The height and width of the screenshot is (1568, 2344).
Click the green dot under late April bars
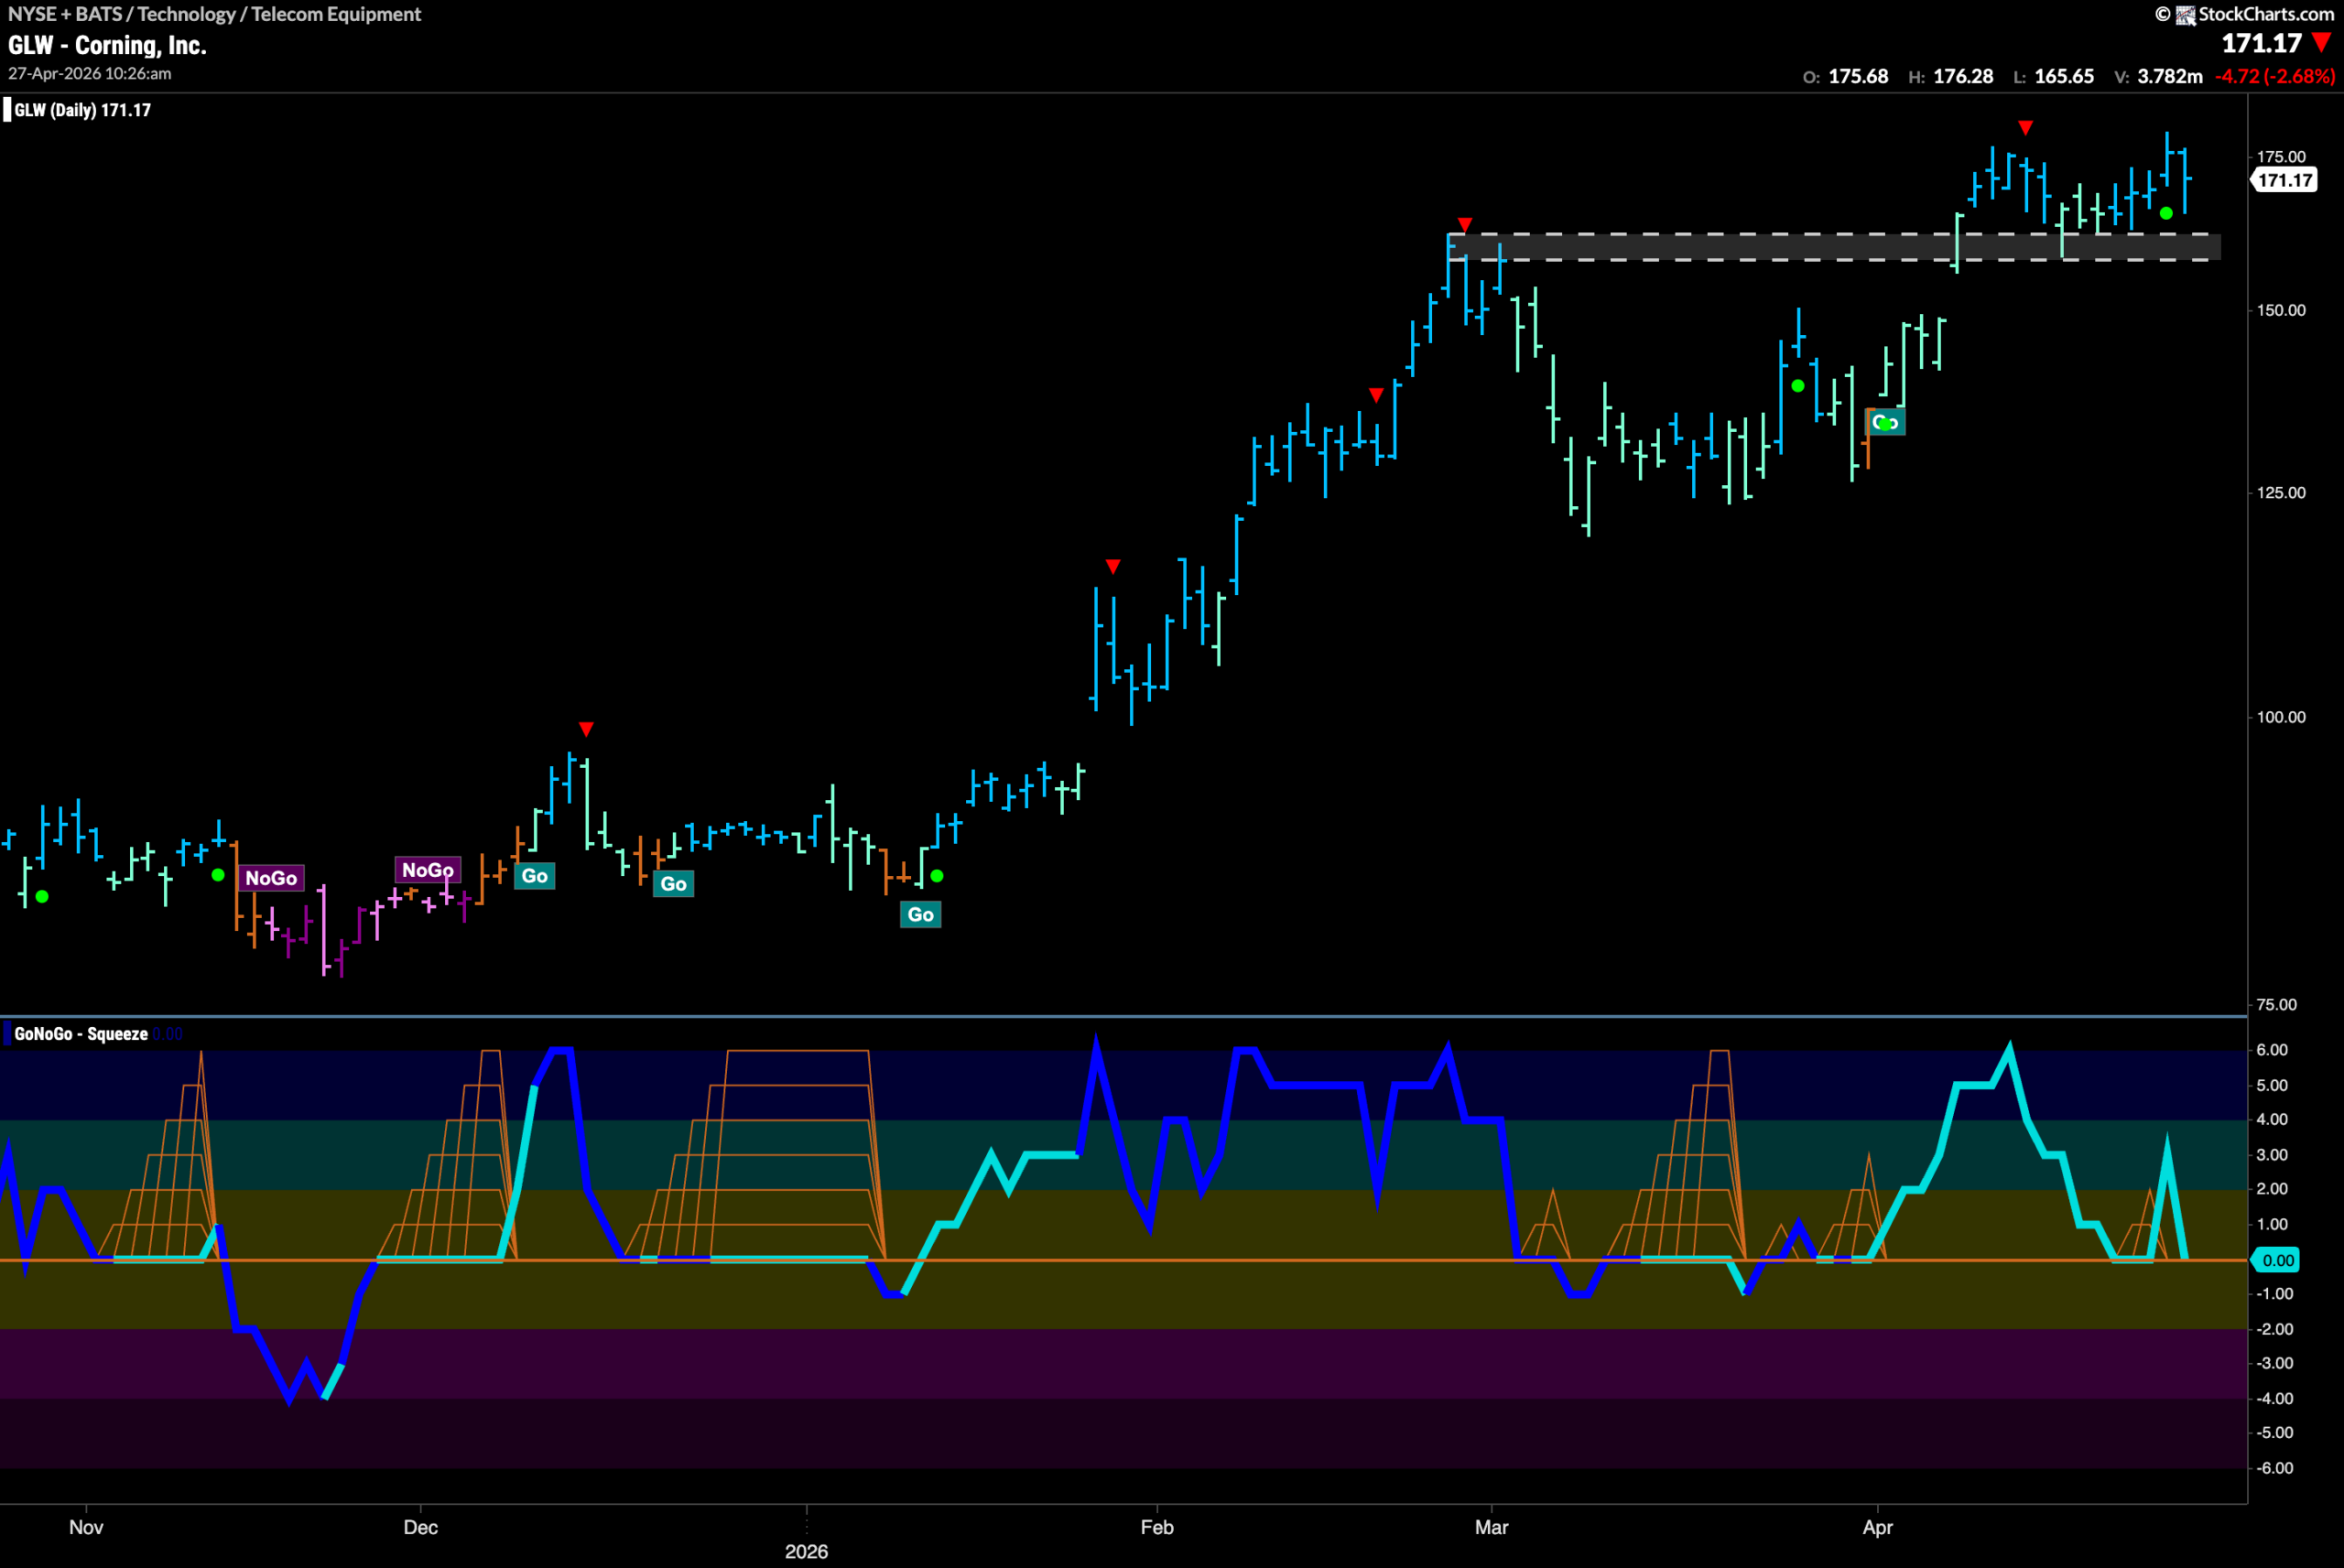(2166, 213)
